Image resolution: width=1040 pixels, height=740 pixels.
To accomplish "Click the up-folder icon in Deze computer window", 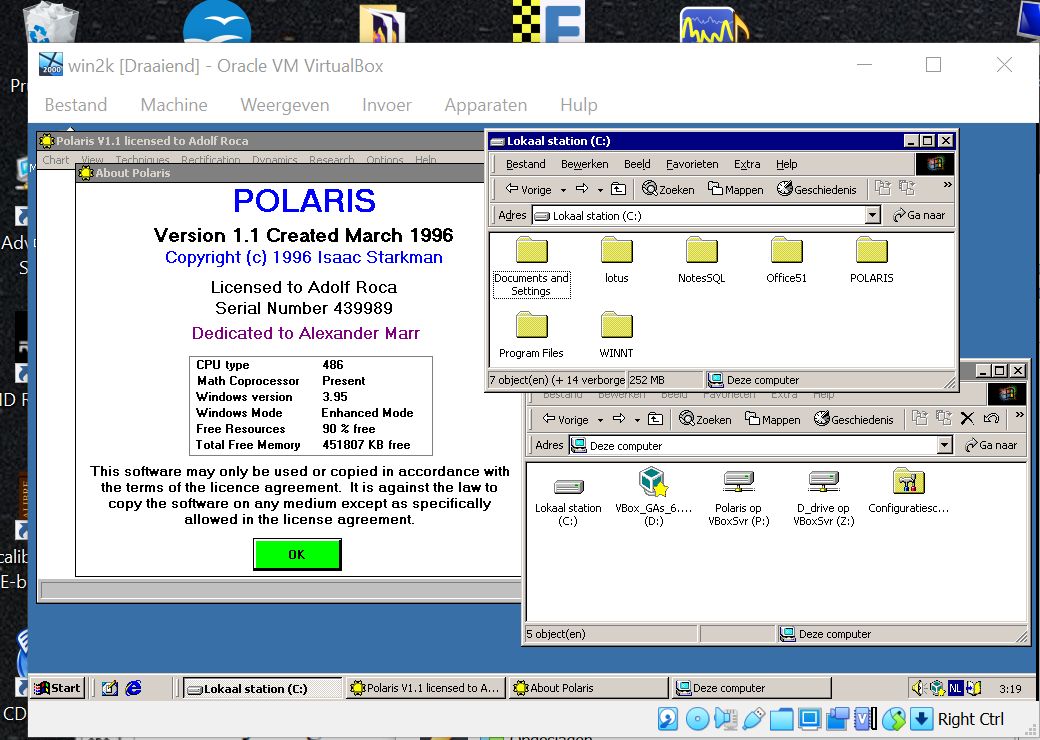I will coord(655,420).
